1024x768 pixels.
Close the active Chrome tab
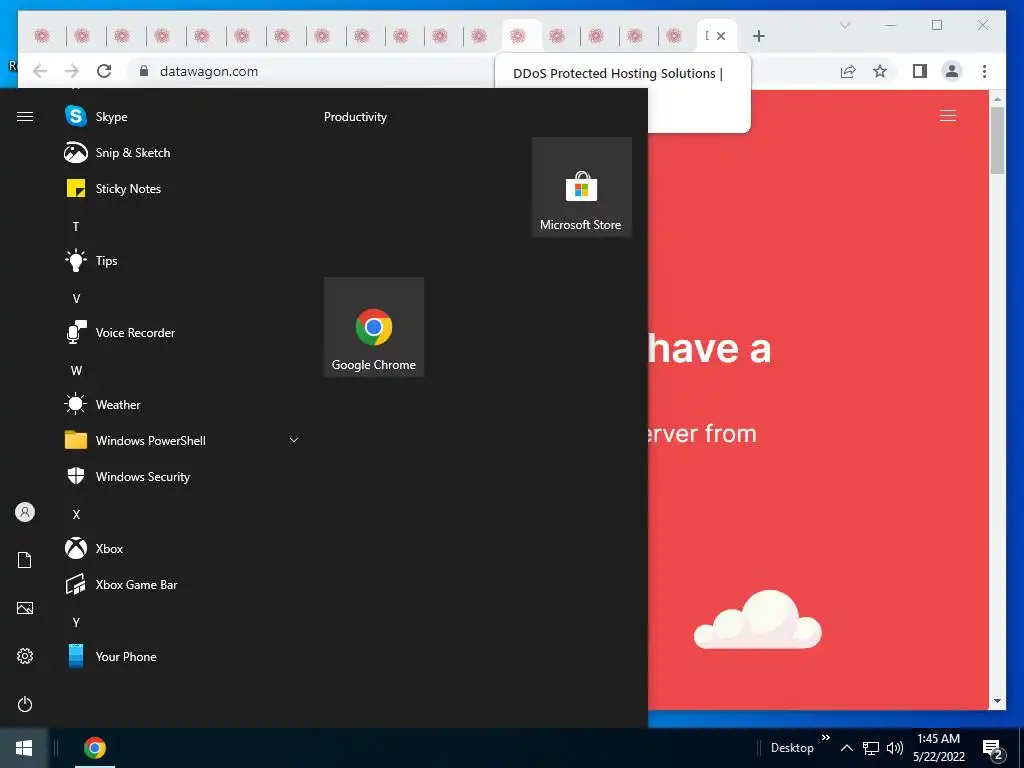click(721, 36)
